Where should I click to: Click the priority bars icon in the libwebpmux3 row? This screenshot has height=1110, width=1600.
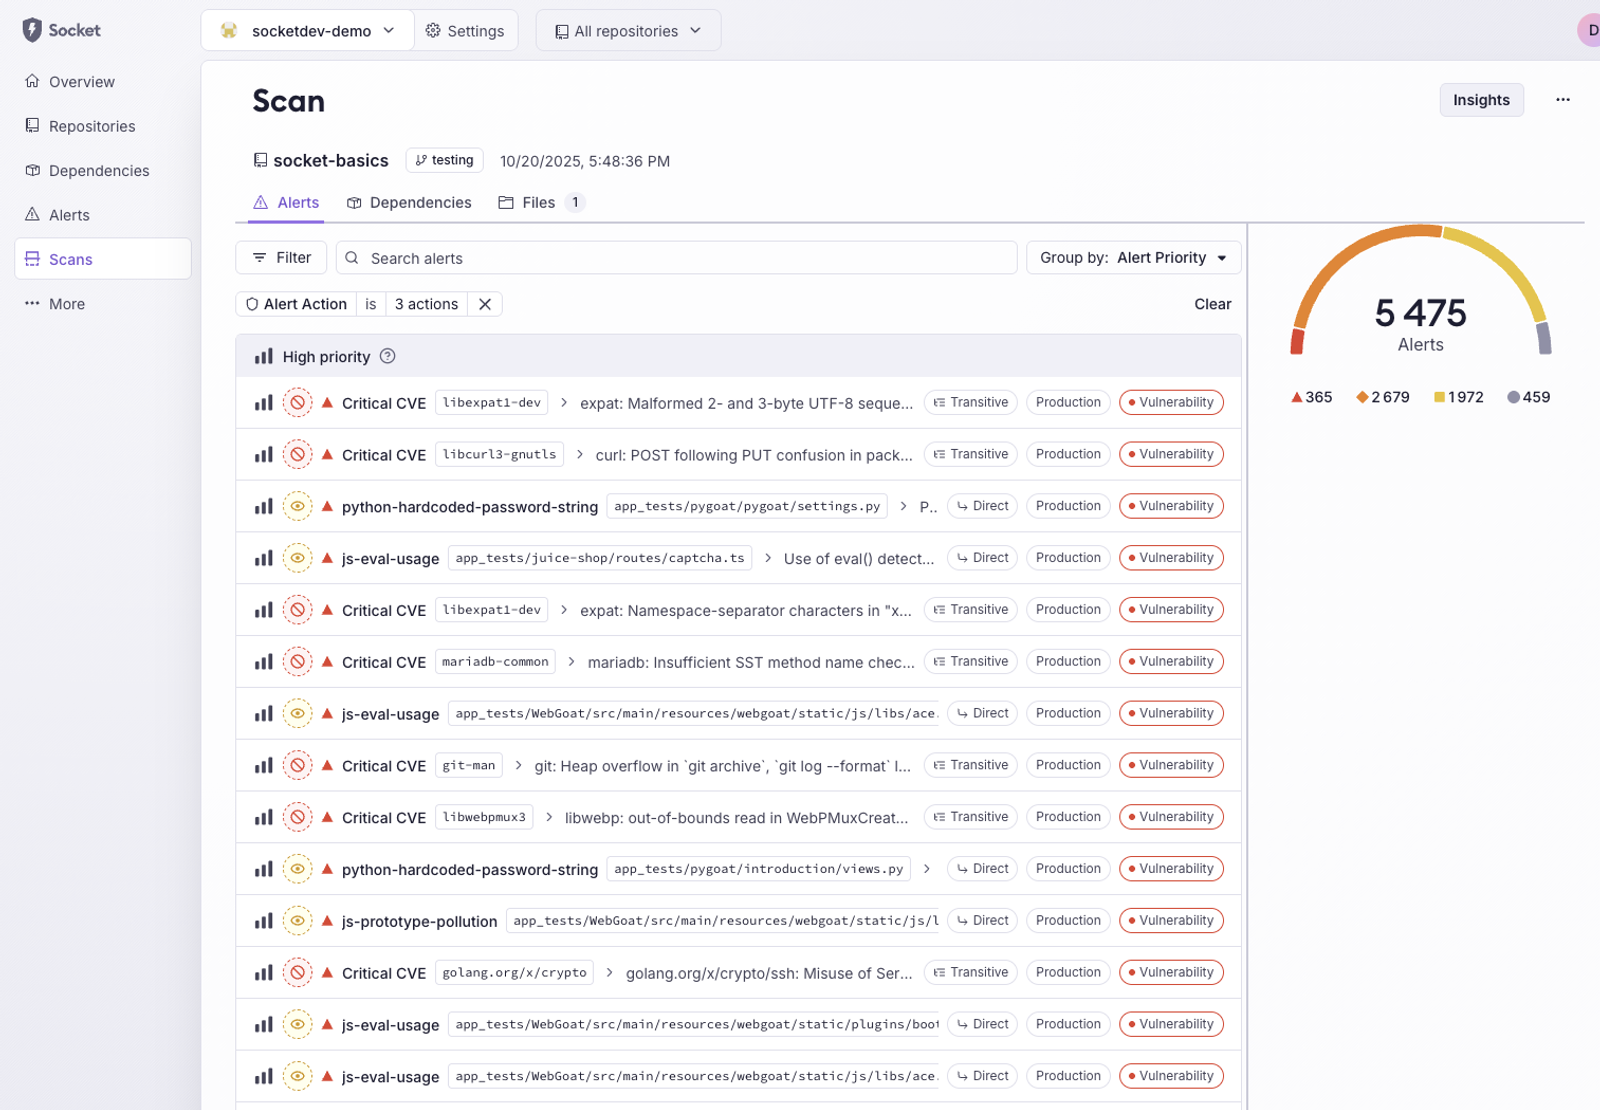click(x=264, y=817)
